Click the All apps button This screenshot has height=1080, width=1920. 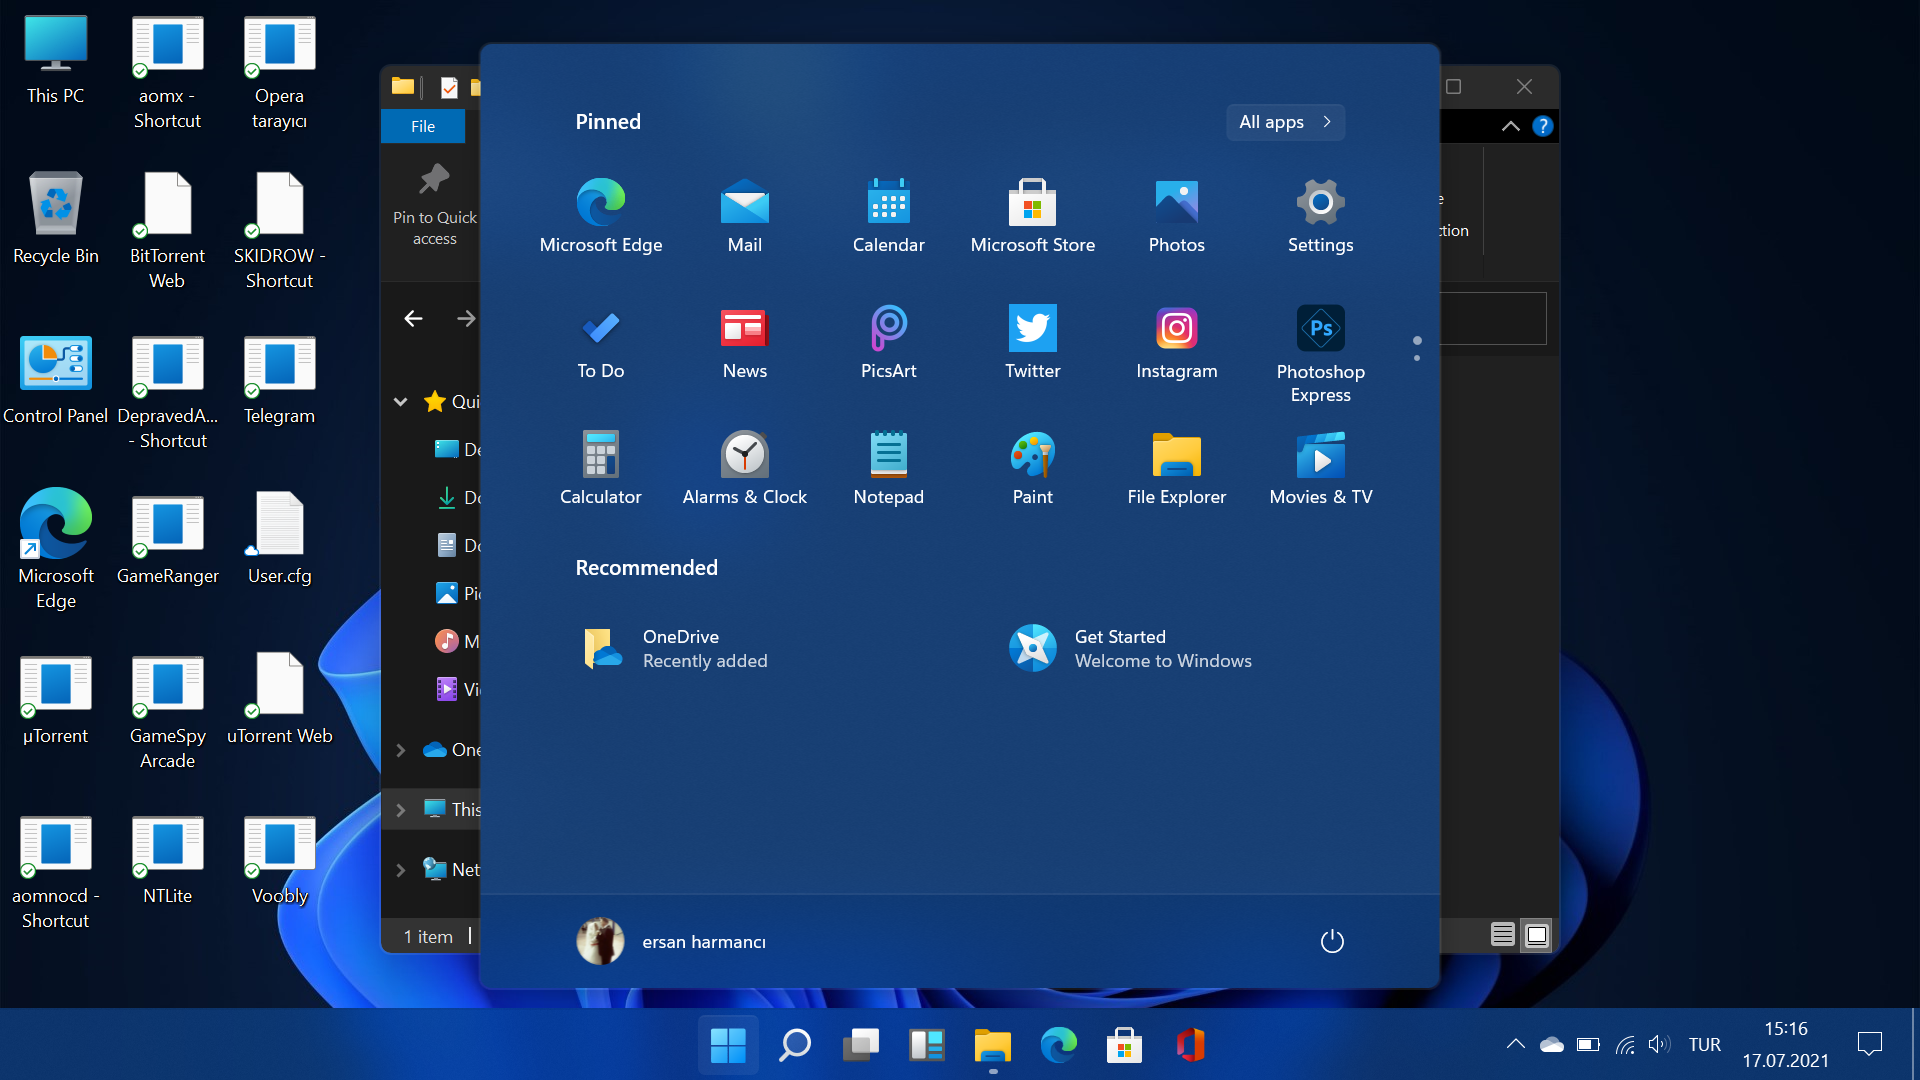(x=1284, y=122)
